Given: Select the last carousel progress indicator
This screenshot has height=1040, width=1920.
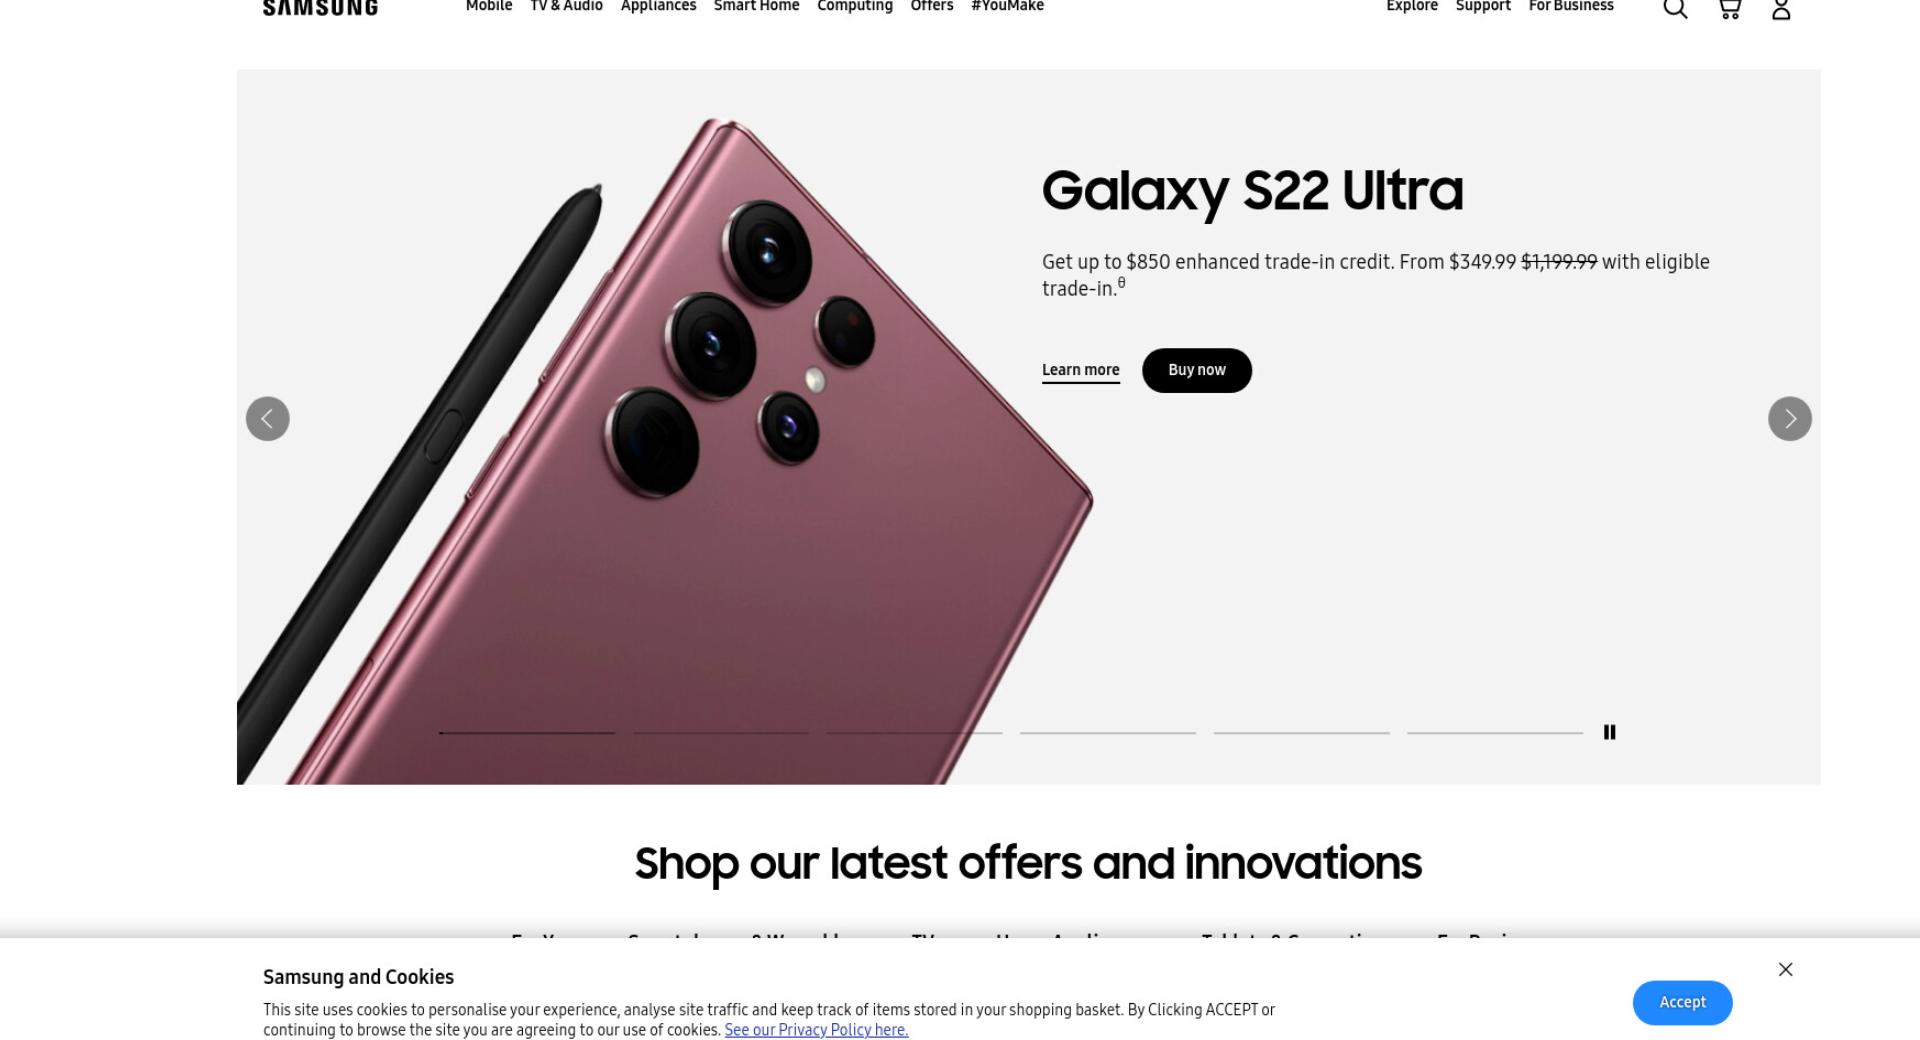Looking at the screenshot, I should pos(1495,733).
